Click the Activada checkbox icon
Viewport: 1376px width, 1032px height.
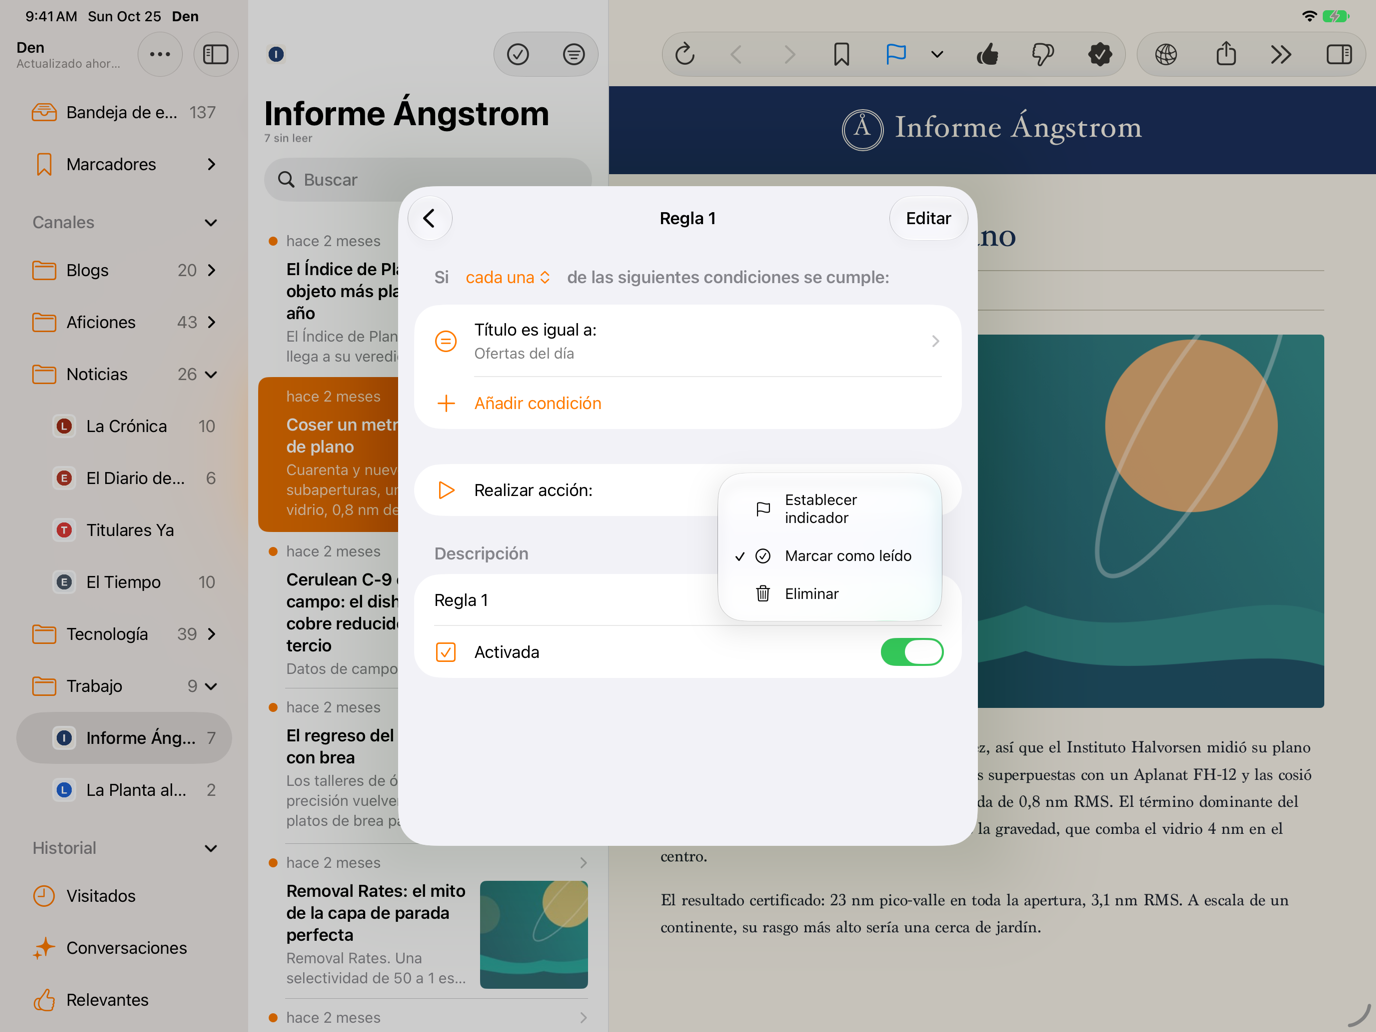(446, 652)
